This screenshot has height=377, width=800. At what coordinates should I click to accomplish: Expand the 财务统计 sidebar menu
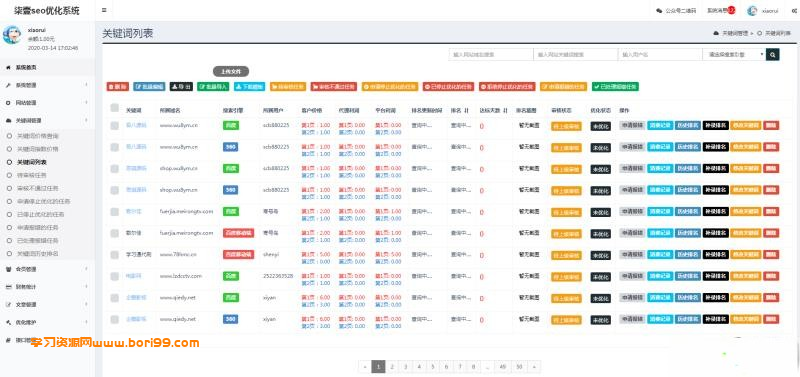(x=46, y=287)
